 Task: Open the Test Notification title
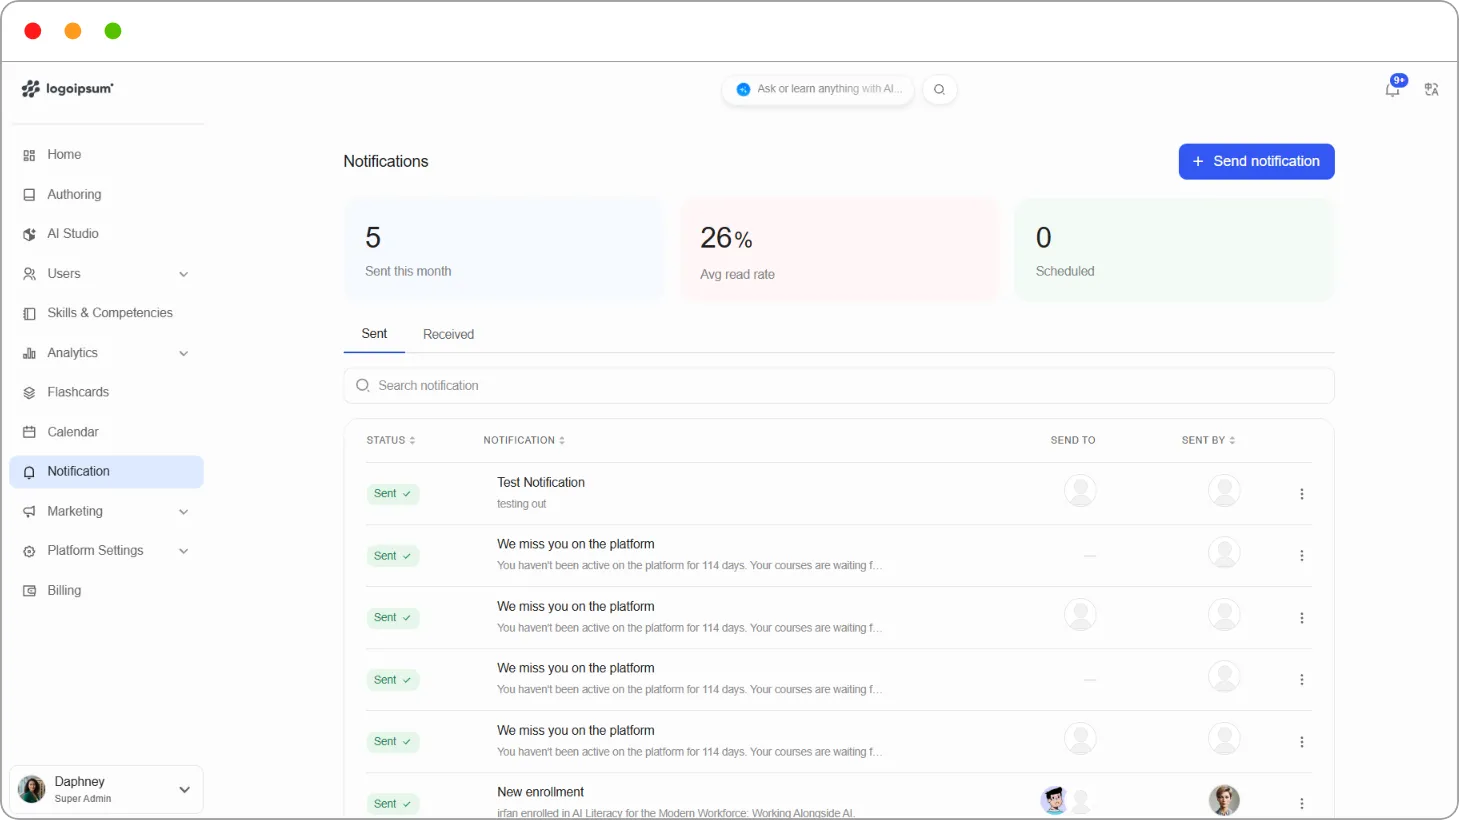tap(541, 482)
